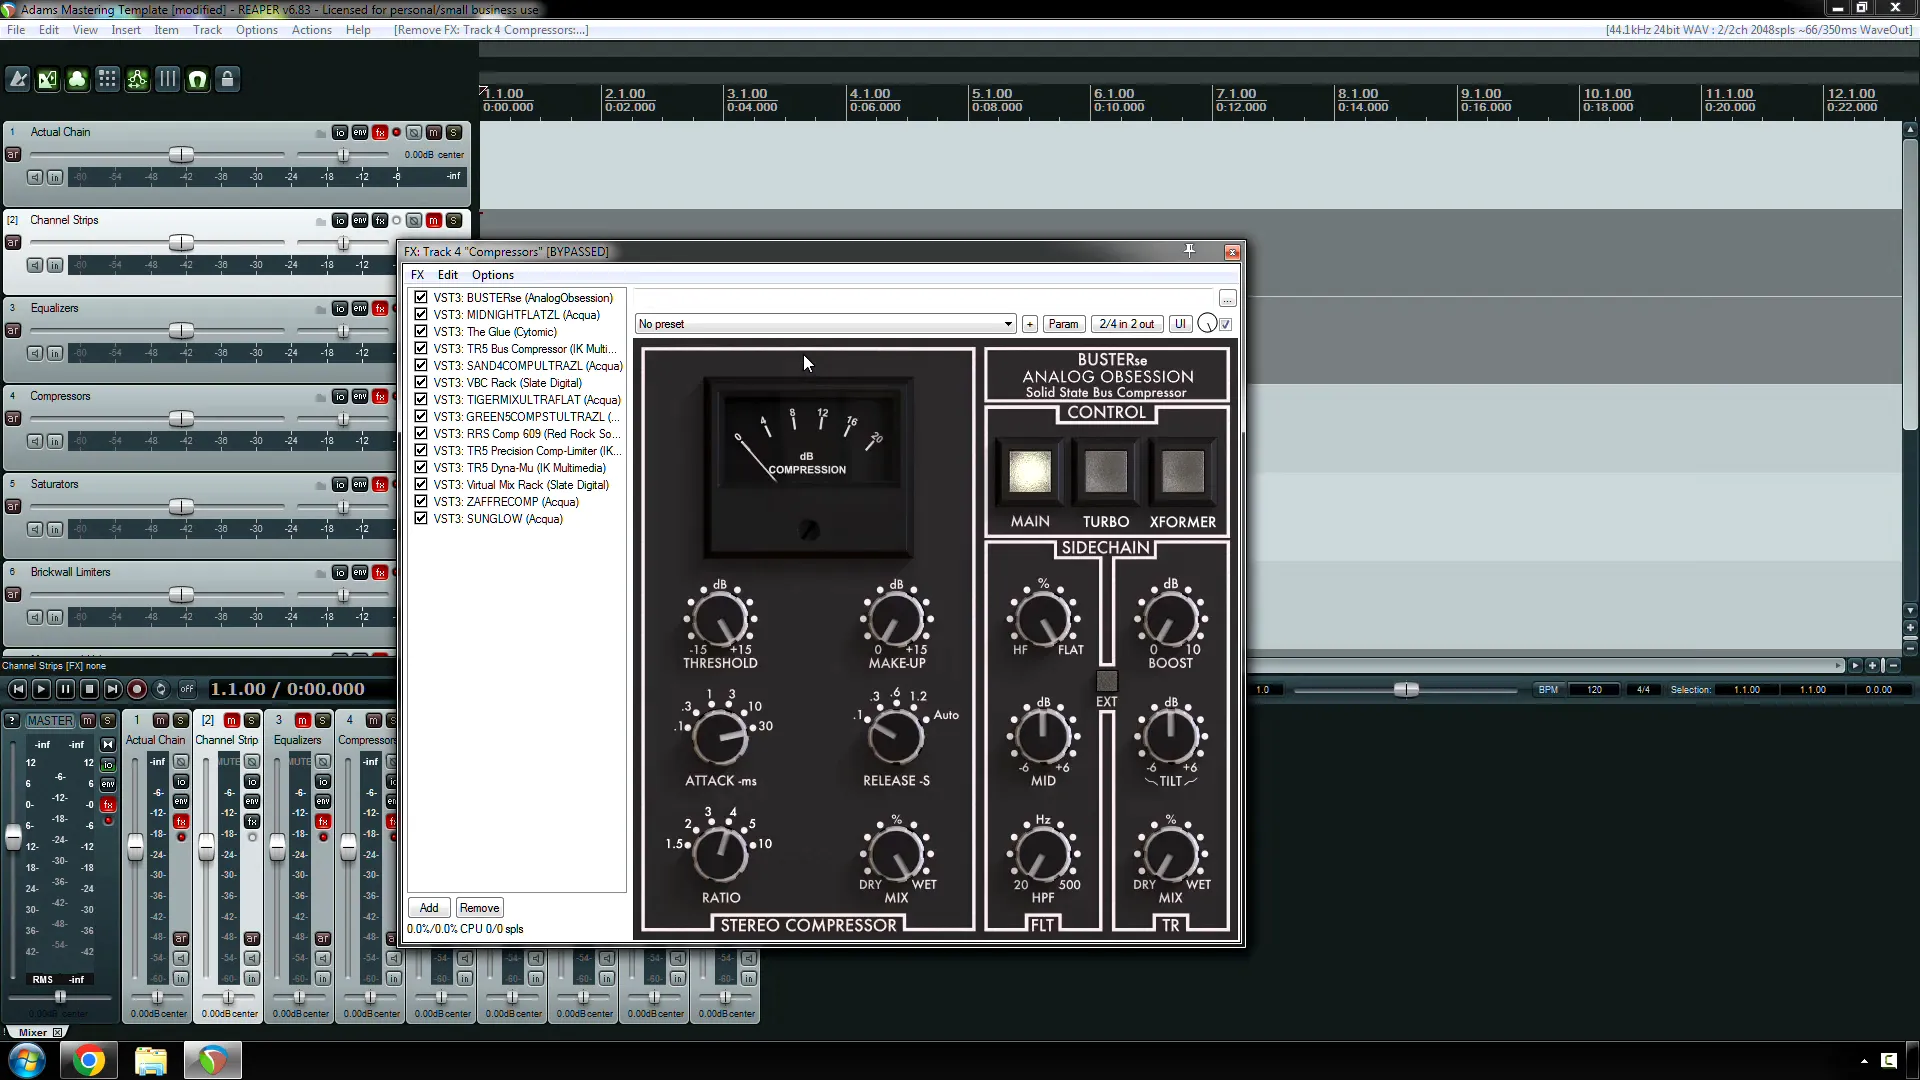This screenshot has width=1920, height=1080.
Task: Click the master volume fader in mixer
Action: point(13,838)
